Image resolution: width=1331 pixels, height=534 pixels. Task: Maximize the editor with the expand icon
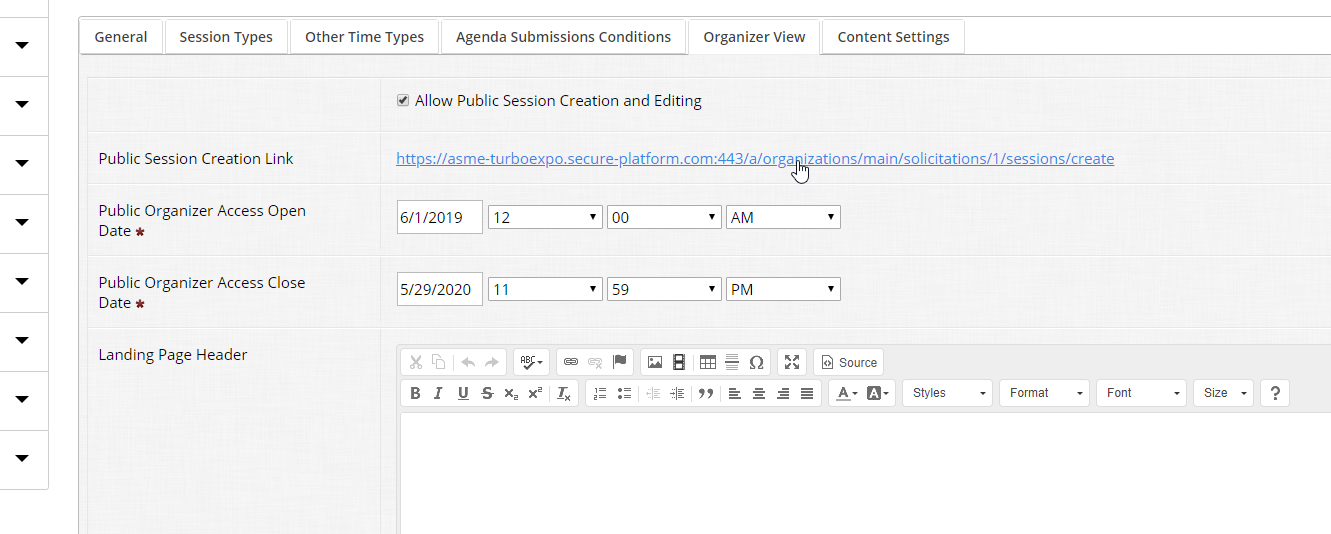(792, 363)
